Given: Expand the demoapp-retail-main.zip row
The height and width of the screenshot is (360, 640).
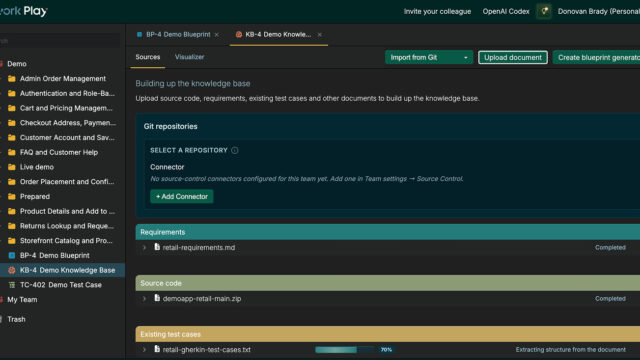Looking at the screenshot, I should point(144,298).
